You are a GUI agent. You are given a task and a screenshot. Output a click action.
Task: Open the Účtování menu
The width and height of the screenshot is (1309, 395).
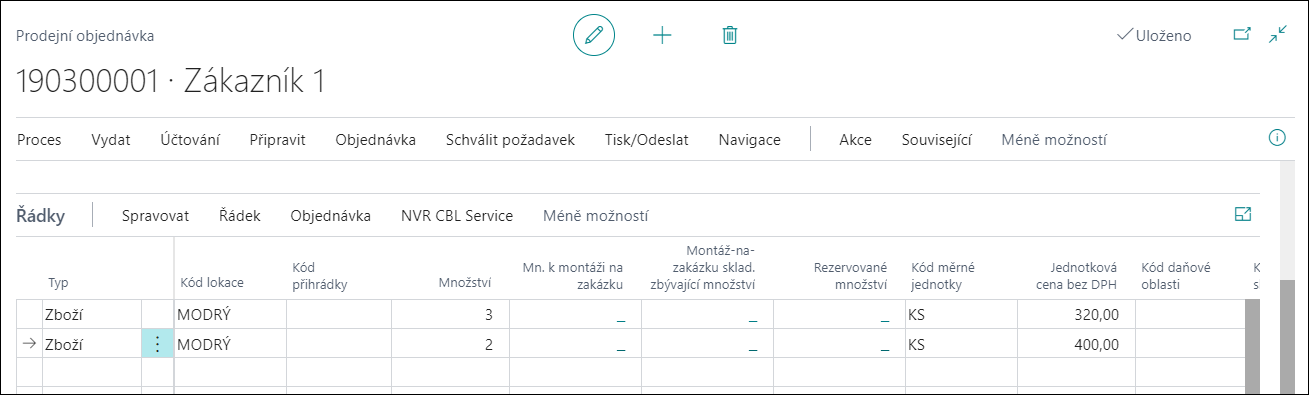[190, 140]
